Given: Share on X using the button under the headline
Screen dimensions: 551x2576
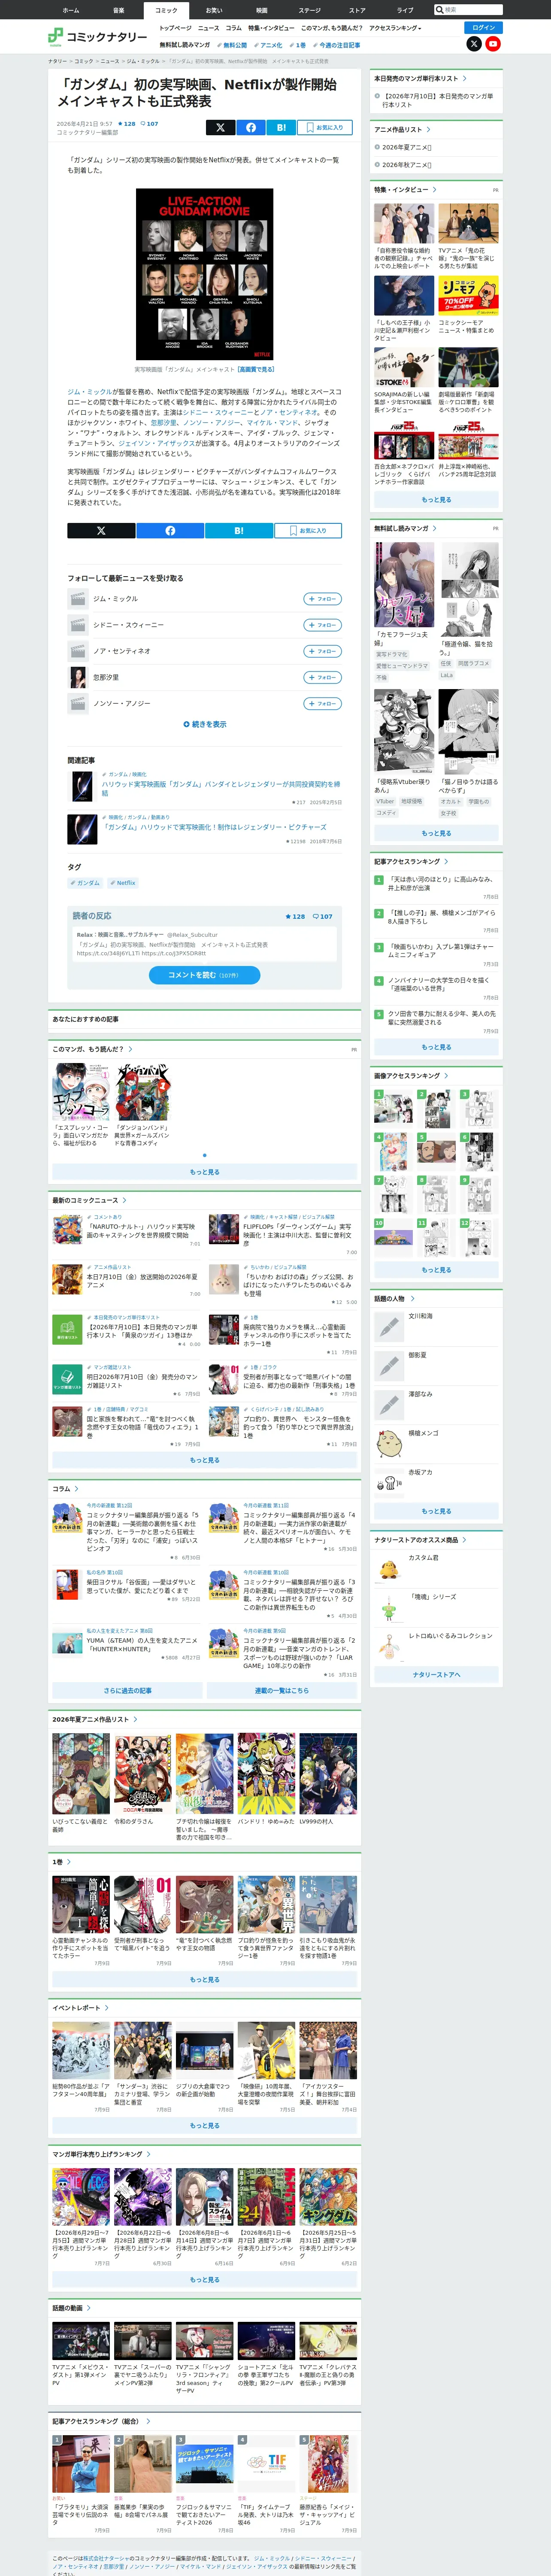Looking at the screenshot, I should tap(220, 127).
